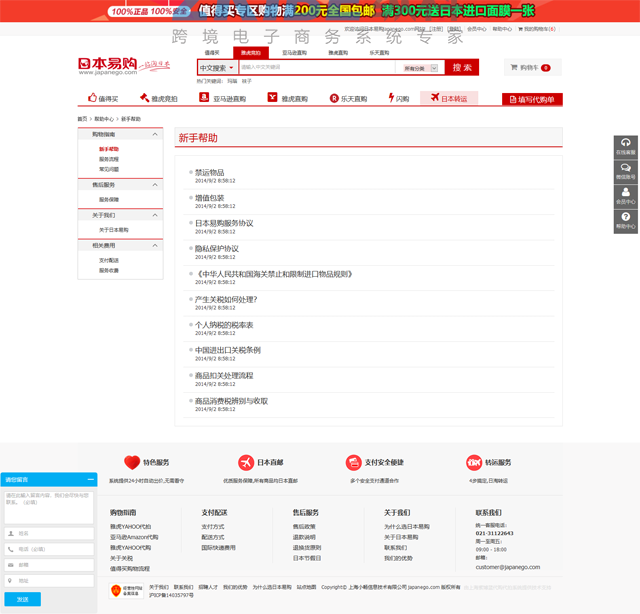
Task: Open the 中文搜索 language dropdown
Action: point(218,68)
